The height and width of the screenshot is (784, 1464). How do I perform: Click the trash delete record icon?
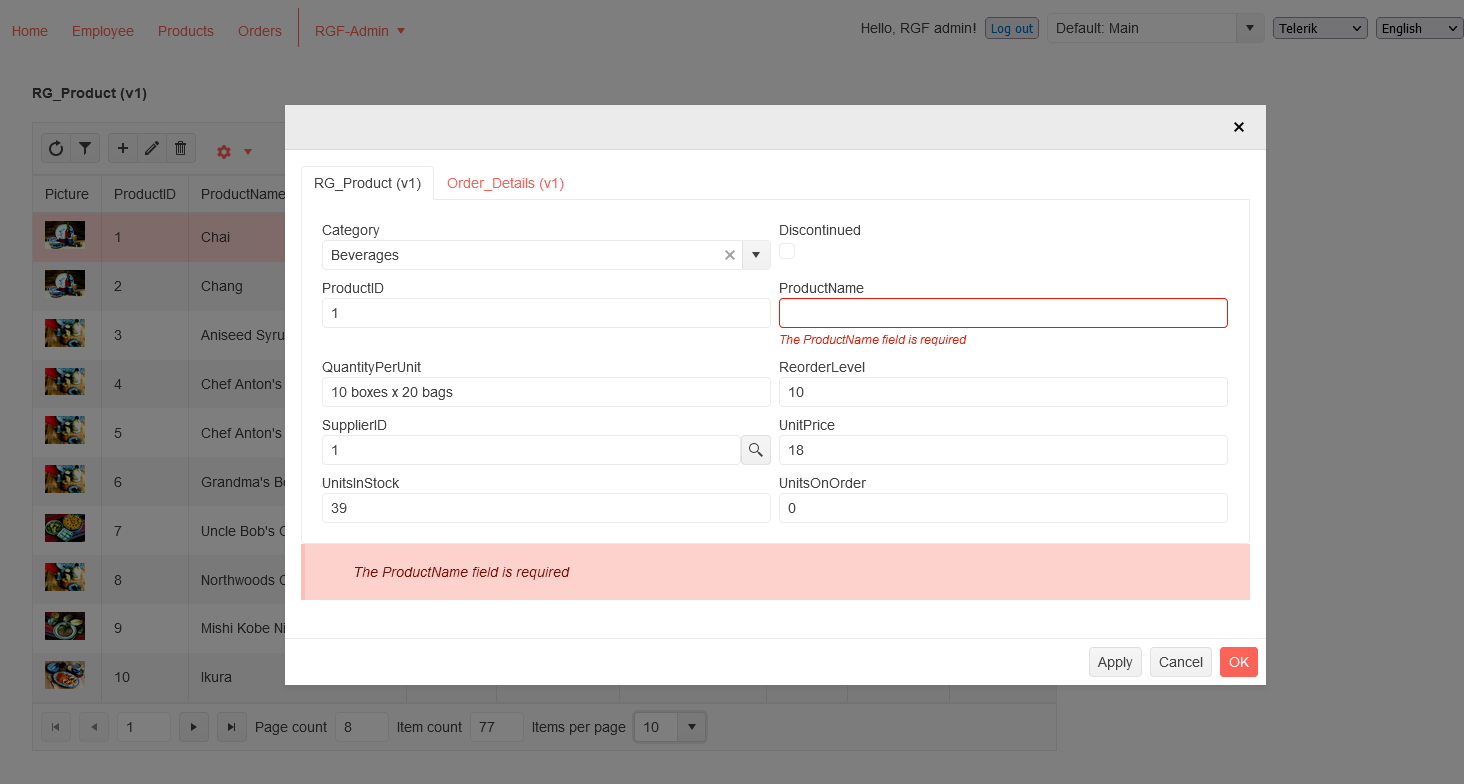[x=180, y=149]
